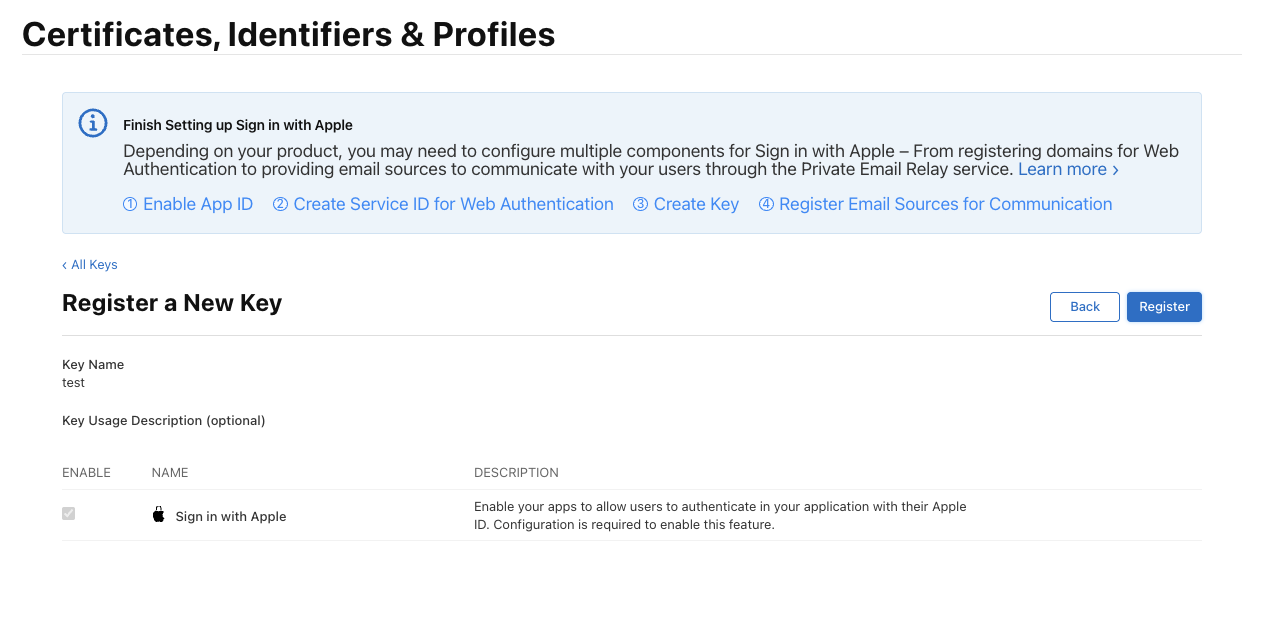
Task: Click the info icon in the blue banner
Action: coord(93,123)
